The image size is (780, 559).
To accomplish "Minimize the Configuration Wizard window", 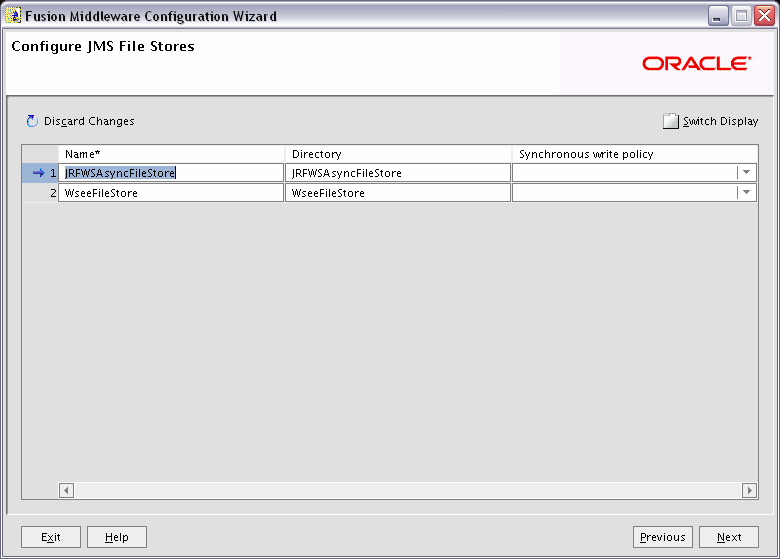I will 718,16.
